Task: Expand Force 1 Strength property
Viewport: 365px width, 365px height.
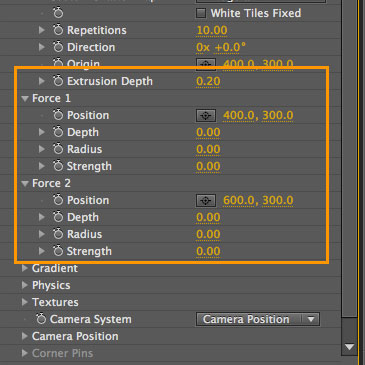Action: (42, 166)
